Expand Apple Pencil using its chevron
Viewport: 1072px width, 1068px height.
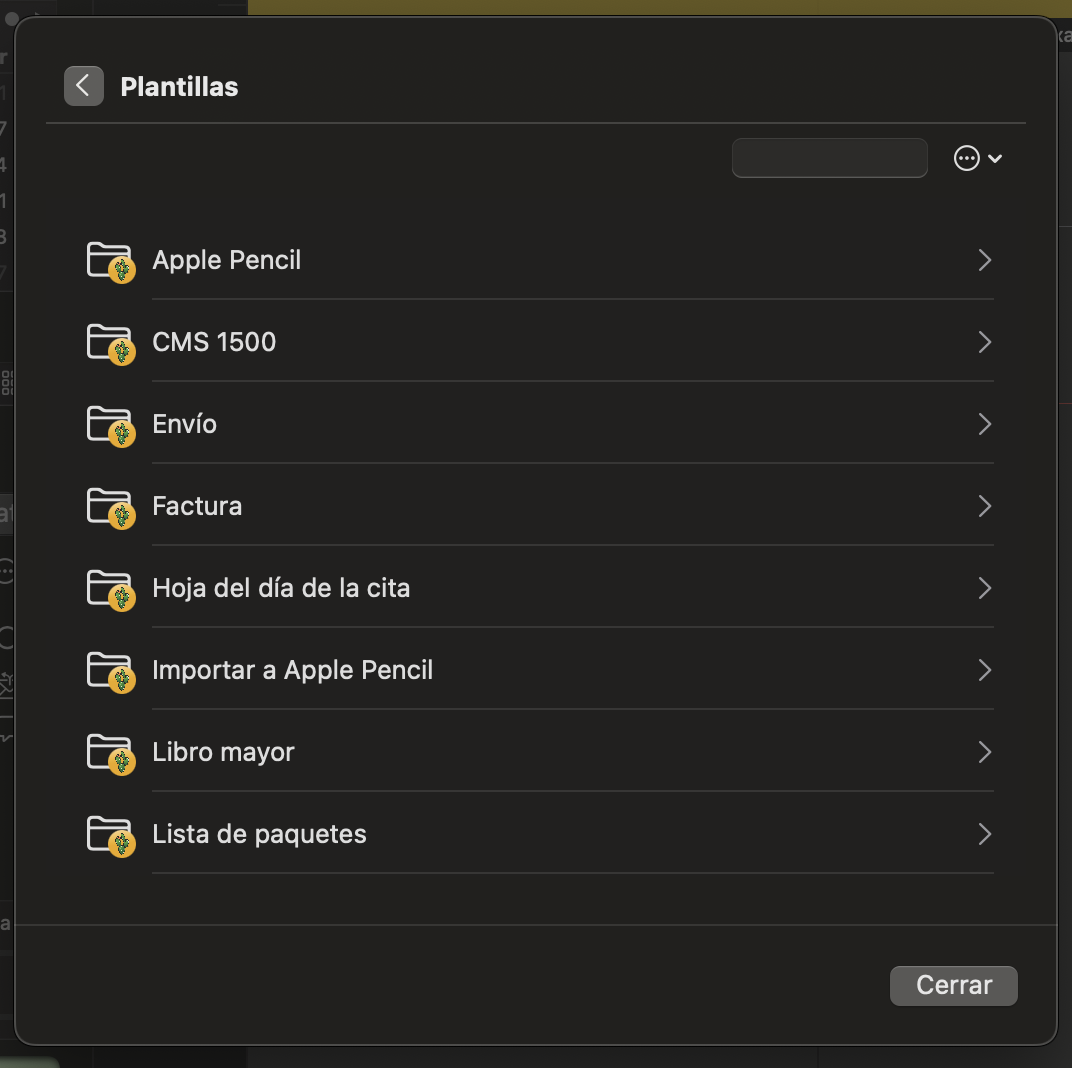coord(984,260)
